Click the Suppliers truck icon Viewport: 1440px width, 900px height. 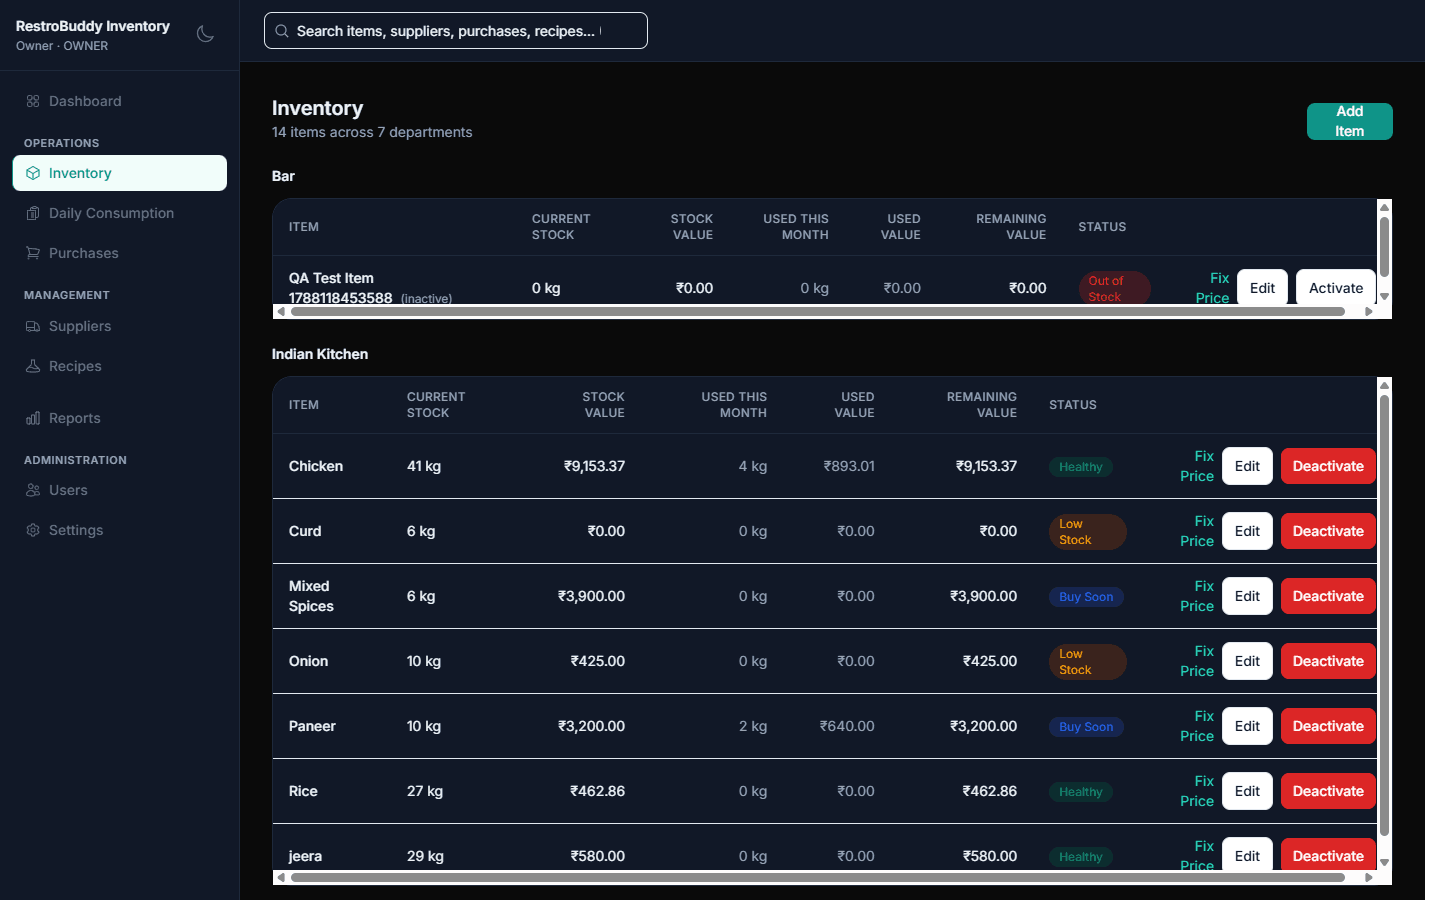point(33,326)
